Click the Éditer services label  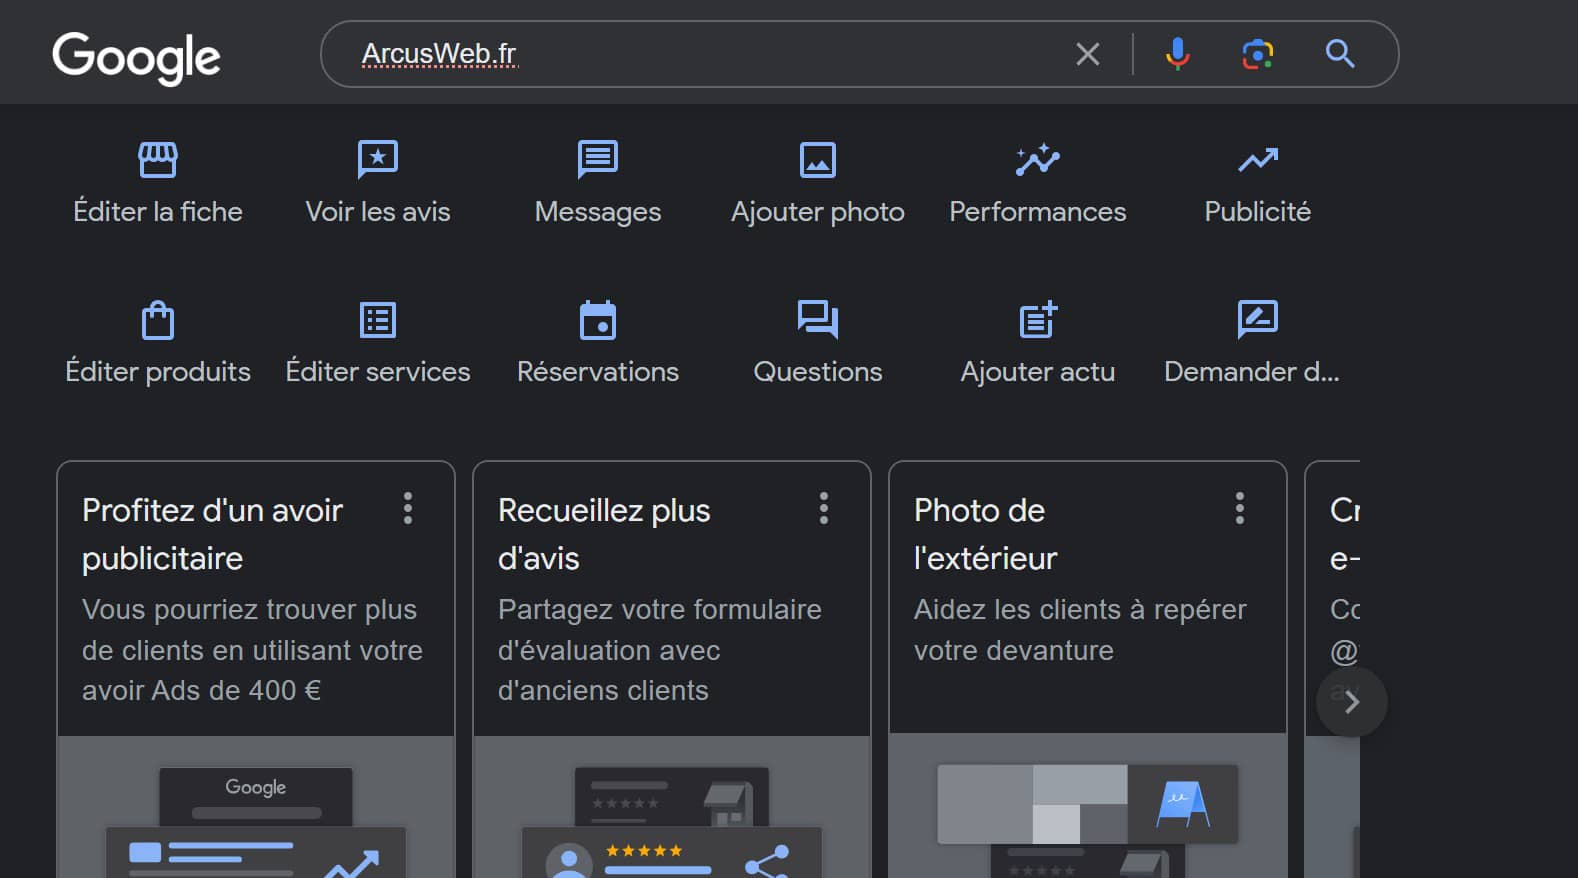click(378, 372)
